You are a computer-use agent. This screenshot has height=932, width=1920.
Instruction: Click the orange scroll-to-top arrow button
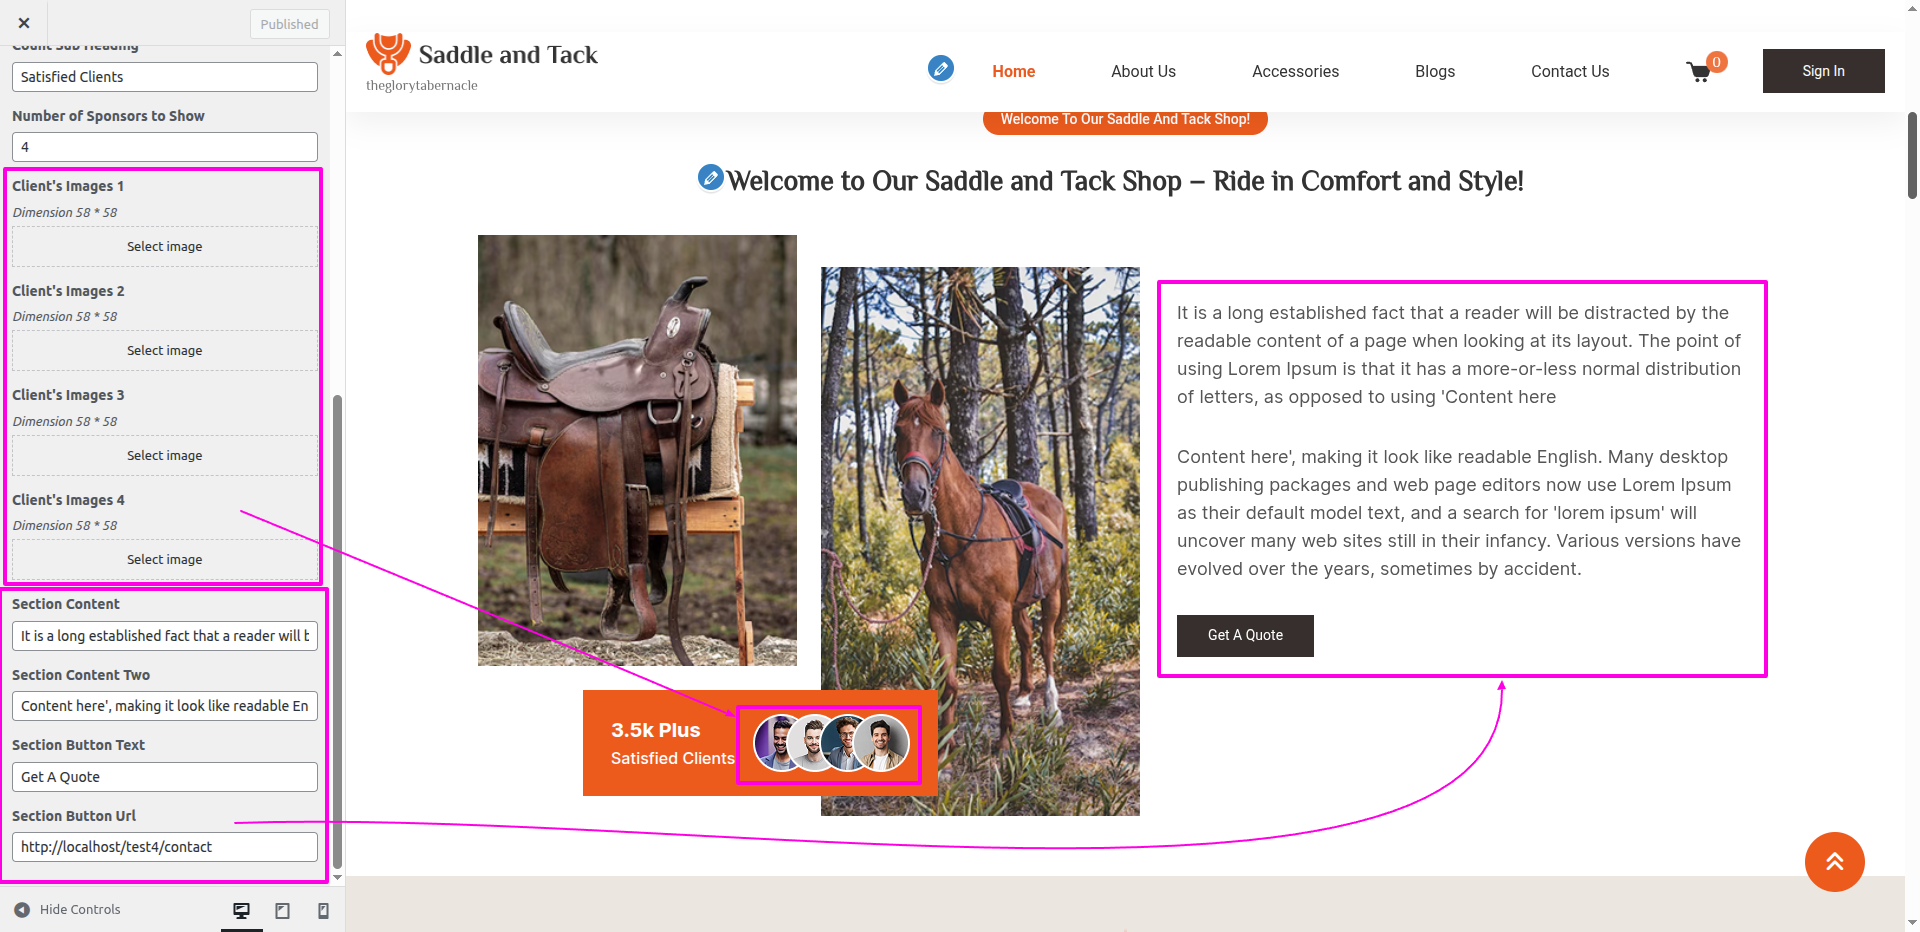(x=1834, y=861)
